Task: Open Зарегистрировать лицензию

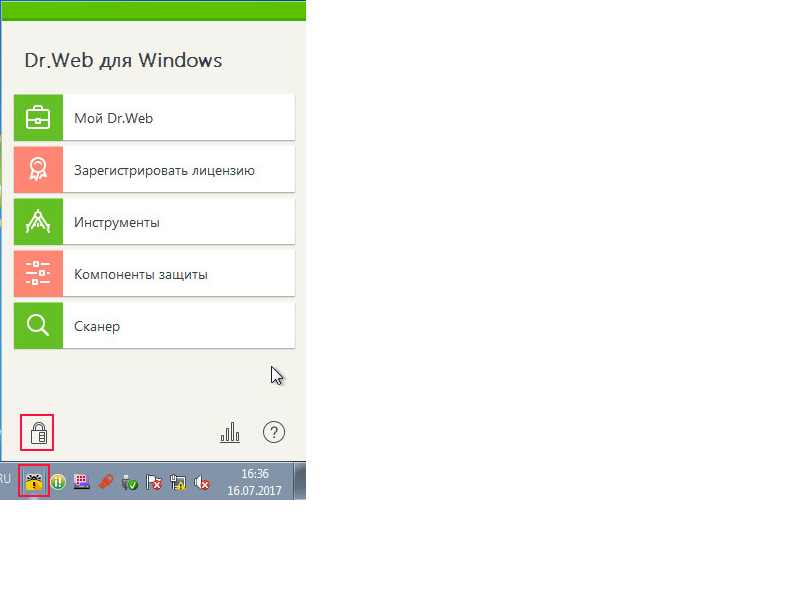Action: pos(154,169)
